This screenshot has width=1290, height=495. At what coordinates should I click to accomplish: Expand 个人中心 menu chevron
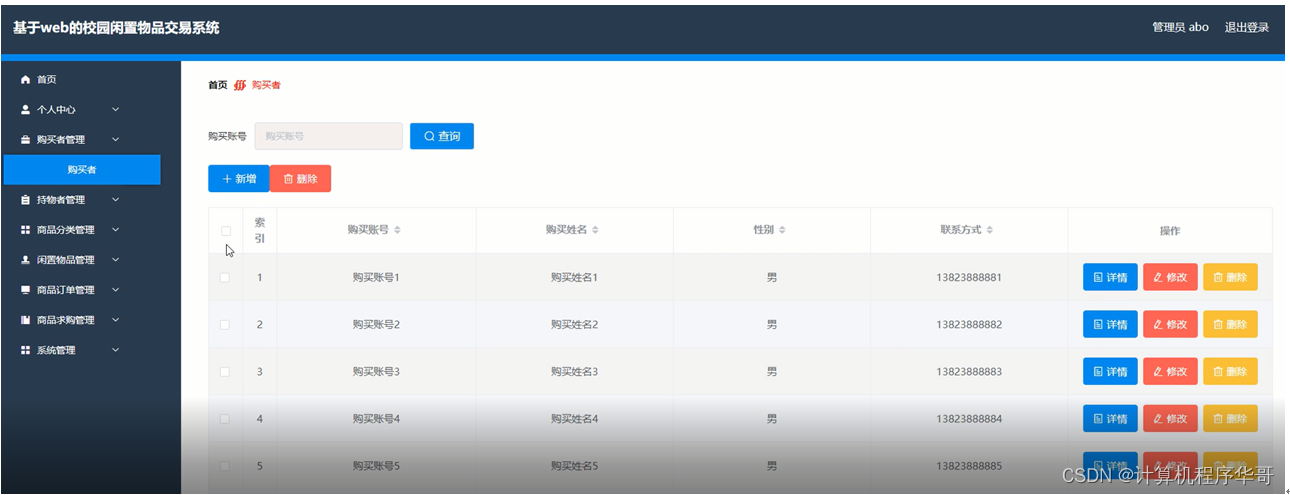(x=115, y=110)
